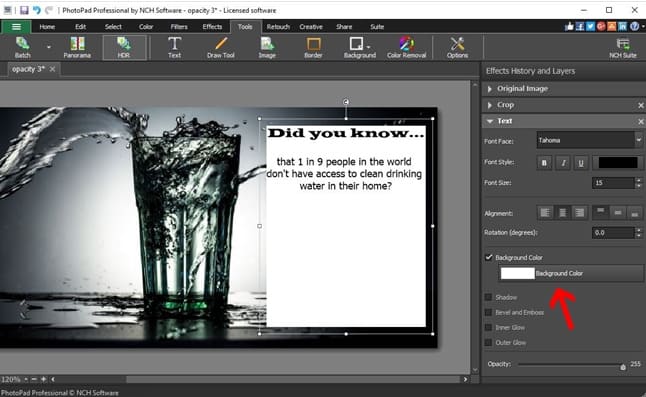646x397 pixels.
Task: Open the Help question mark icon
Action: pos(634,27)
